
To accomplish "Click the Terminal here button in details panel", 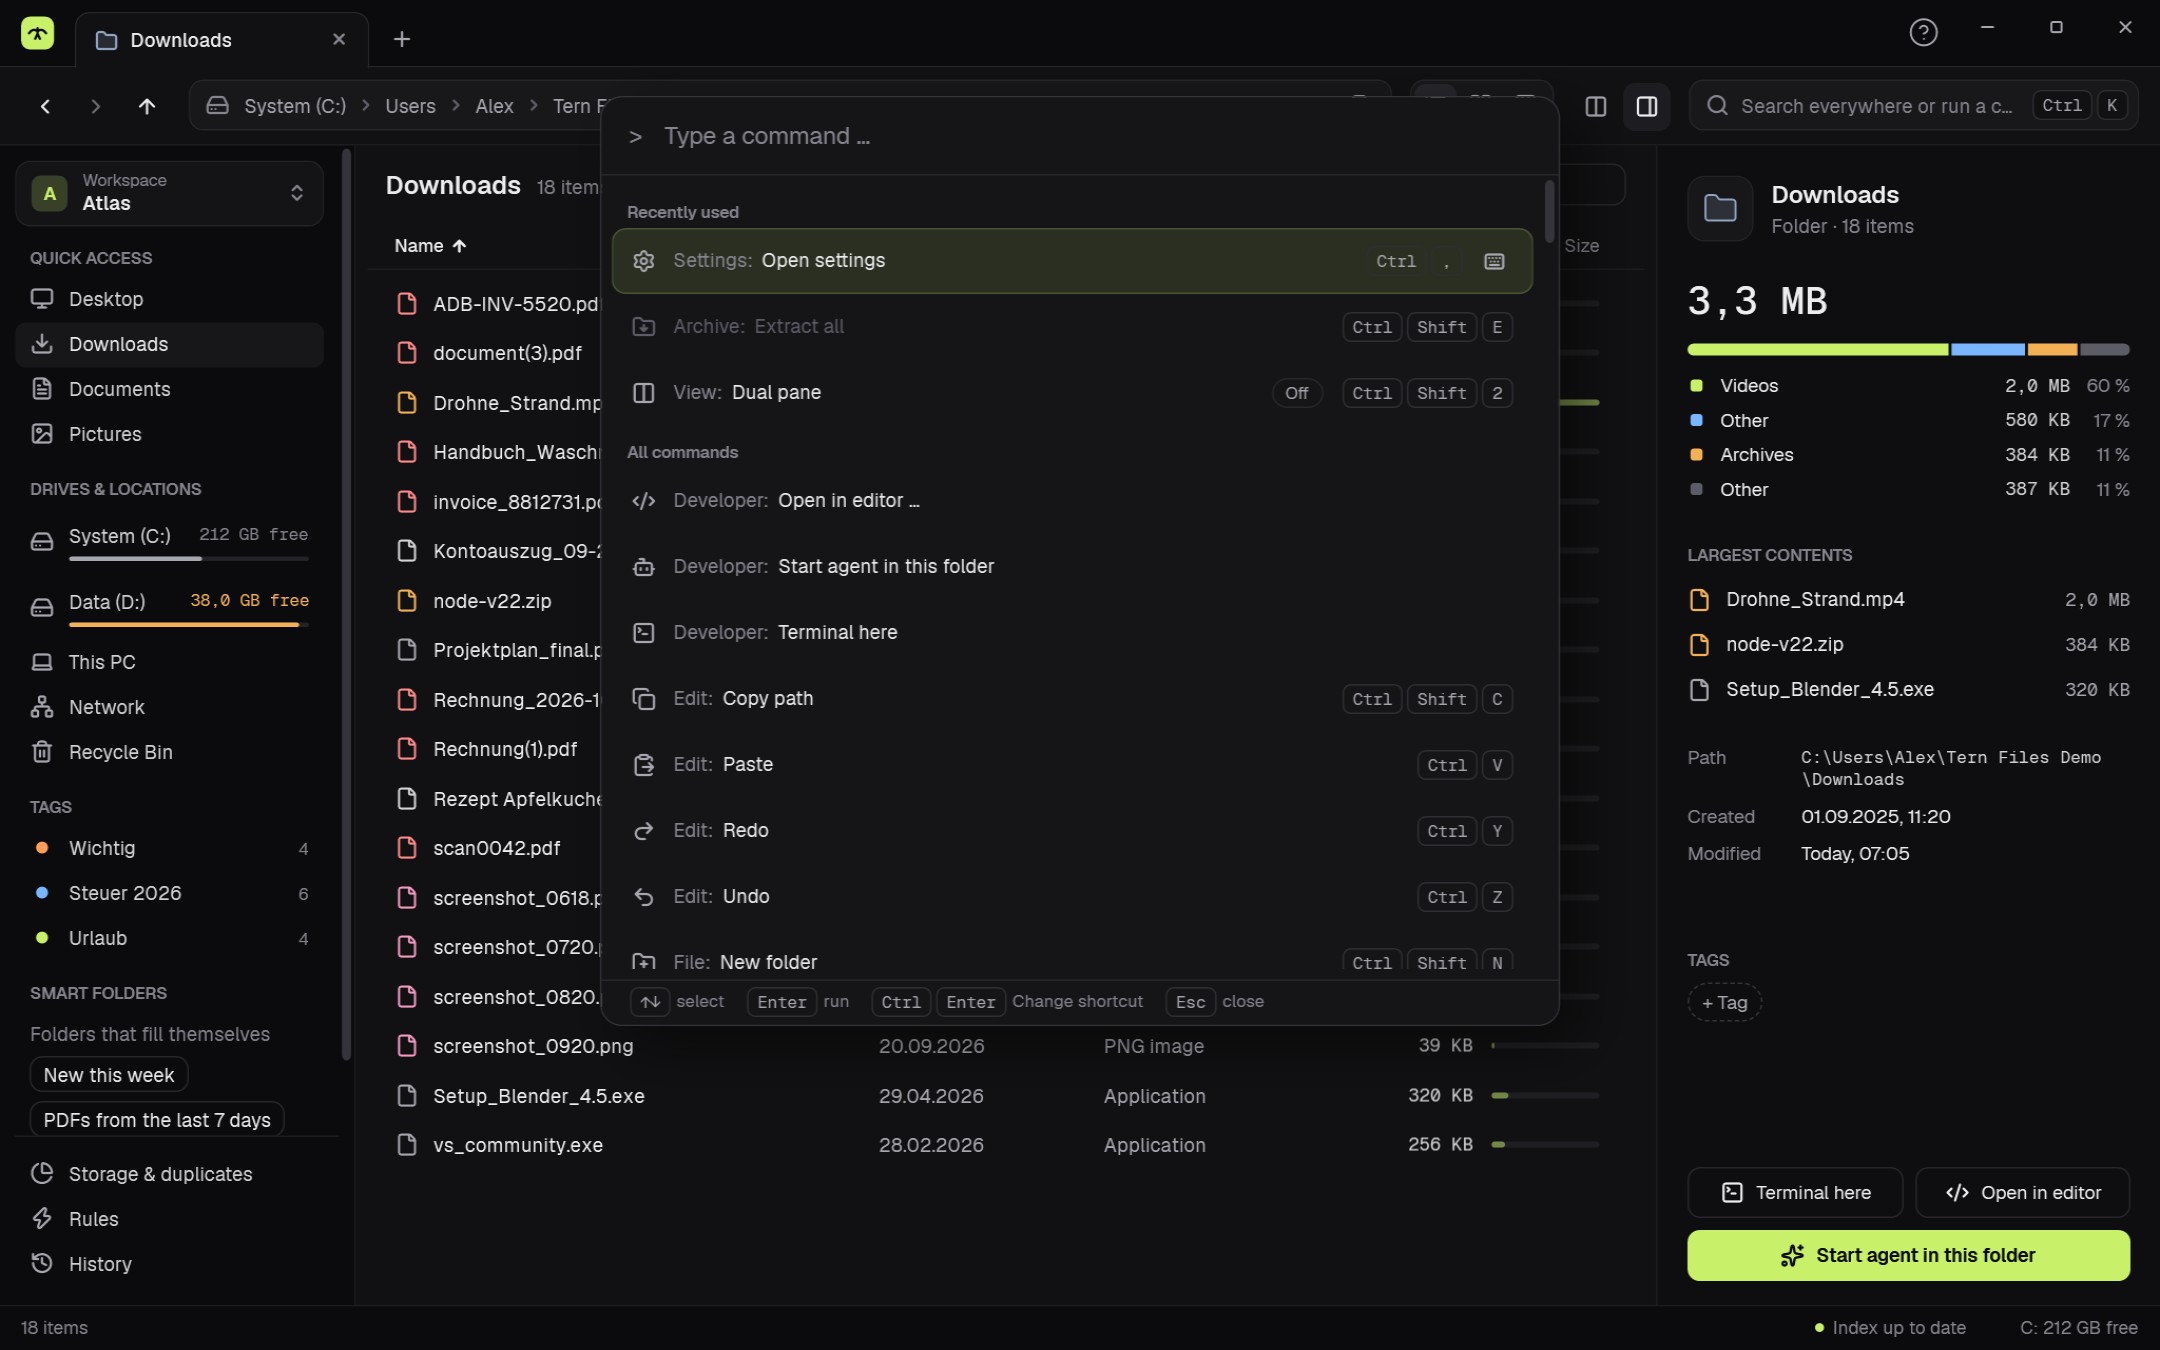I will pos(1795,1193).
